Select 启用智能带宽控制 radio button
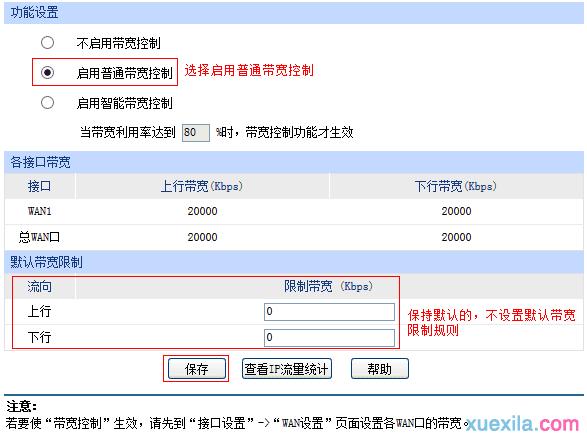The height and width of the screenshot is (436, 587). click(48, 103)
